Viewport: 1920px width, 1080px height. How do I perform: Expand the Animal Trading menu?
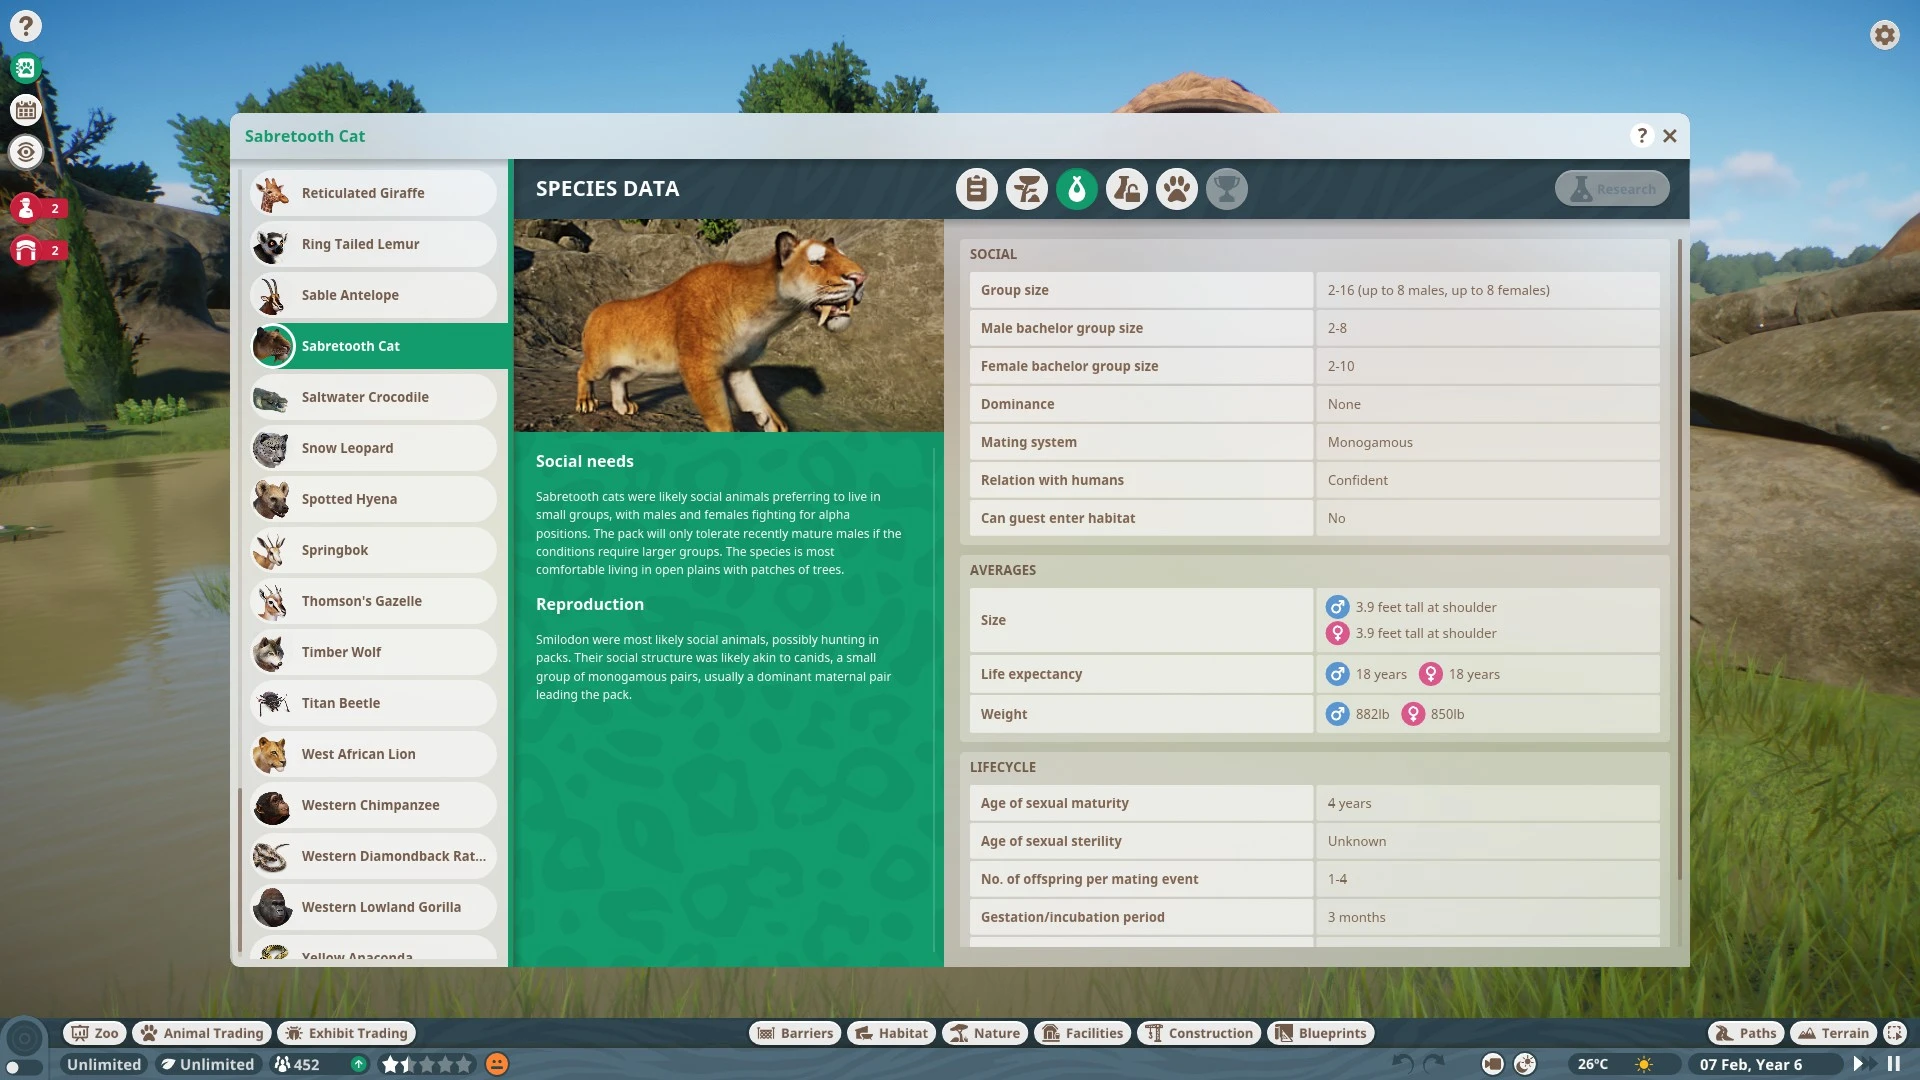point(202,1033)
